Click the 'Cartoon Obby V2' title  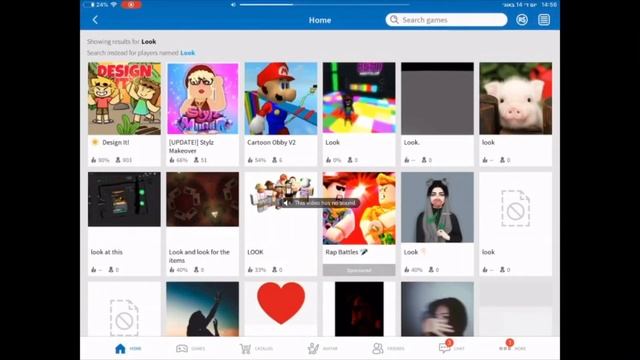271,142
